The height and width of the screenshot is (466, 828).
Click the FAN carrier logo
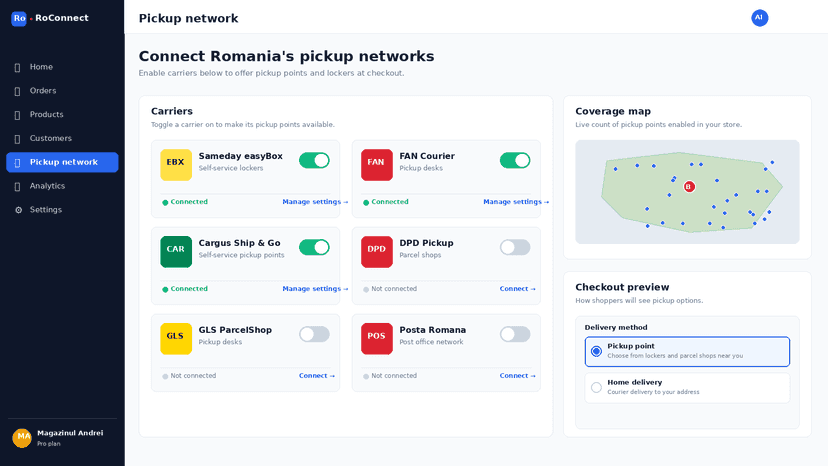tap(377, 165)
